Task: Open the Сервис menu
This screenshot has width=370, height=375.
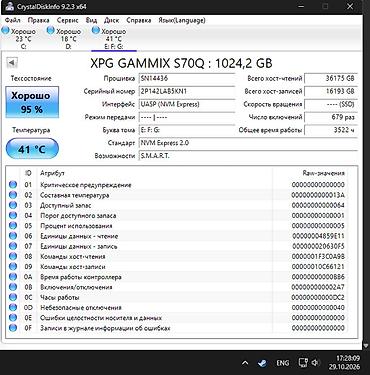Action: pos(67,20)
